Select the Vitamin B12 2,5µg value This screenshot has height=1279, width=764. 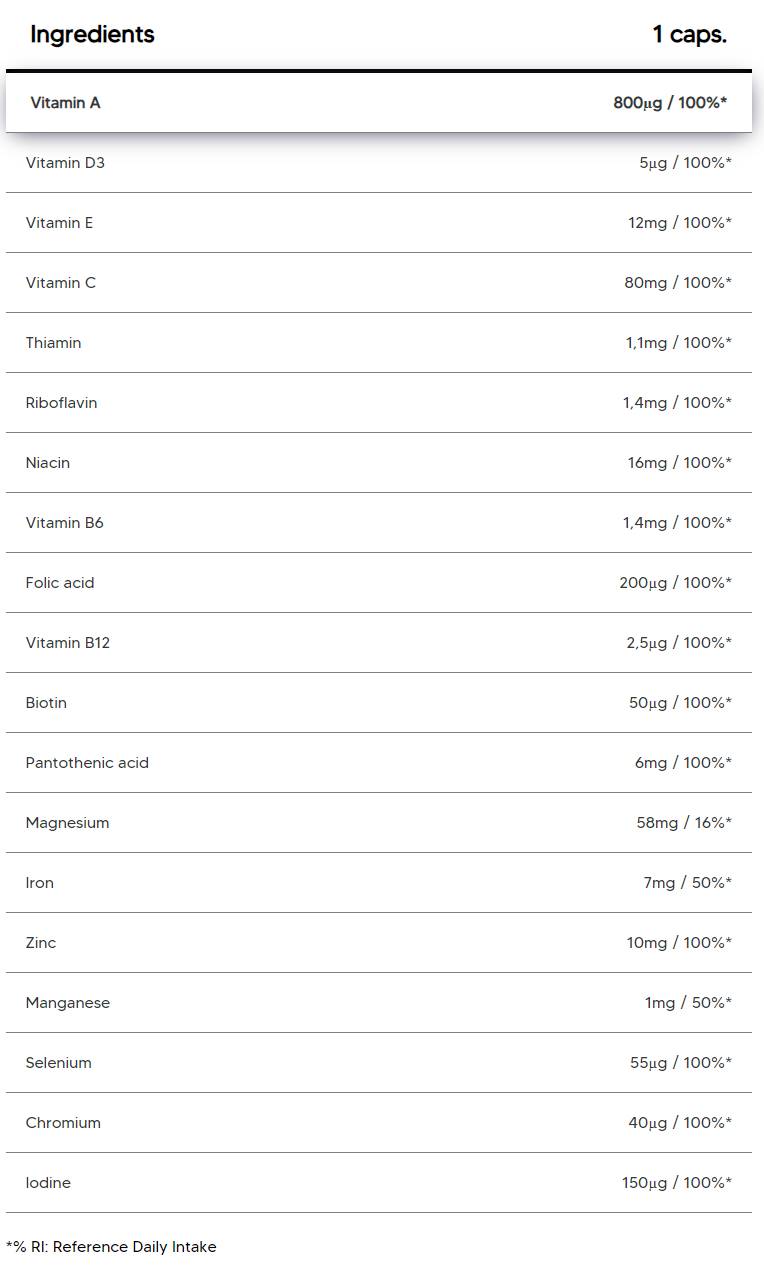click(x=678, y=642)
